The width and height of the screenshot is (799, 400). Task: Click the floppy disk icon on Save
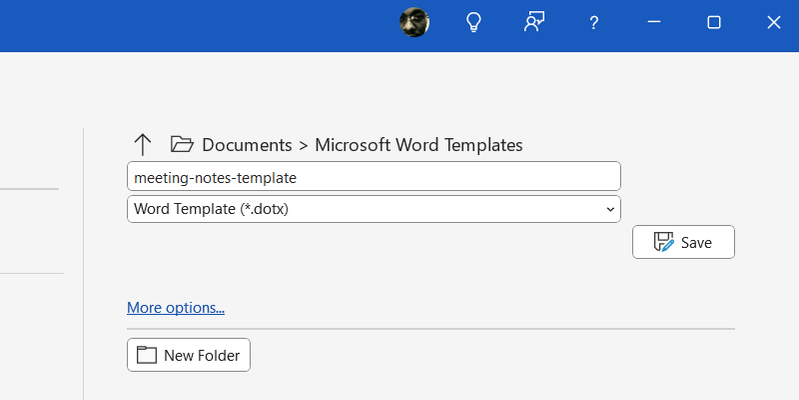pos(663,242)
